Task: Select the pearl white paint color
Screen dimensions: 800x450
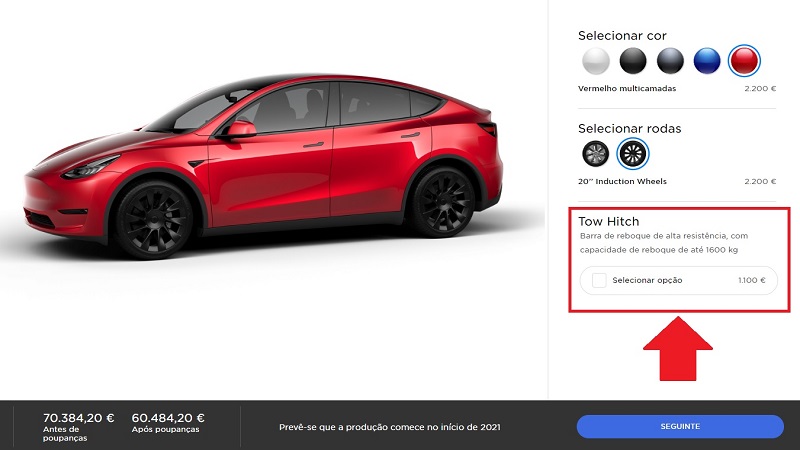Action: click(x=595, y=61)
